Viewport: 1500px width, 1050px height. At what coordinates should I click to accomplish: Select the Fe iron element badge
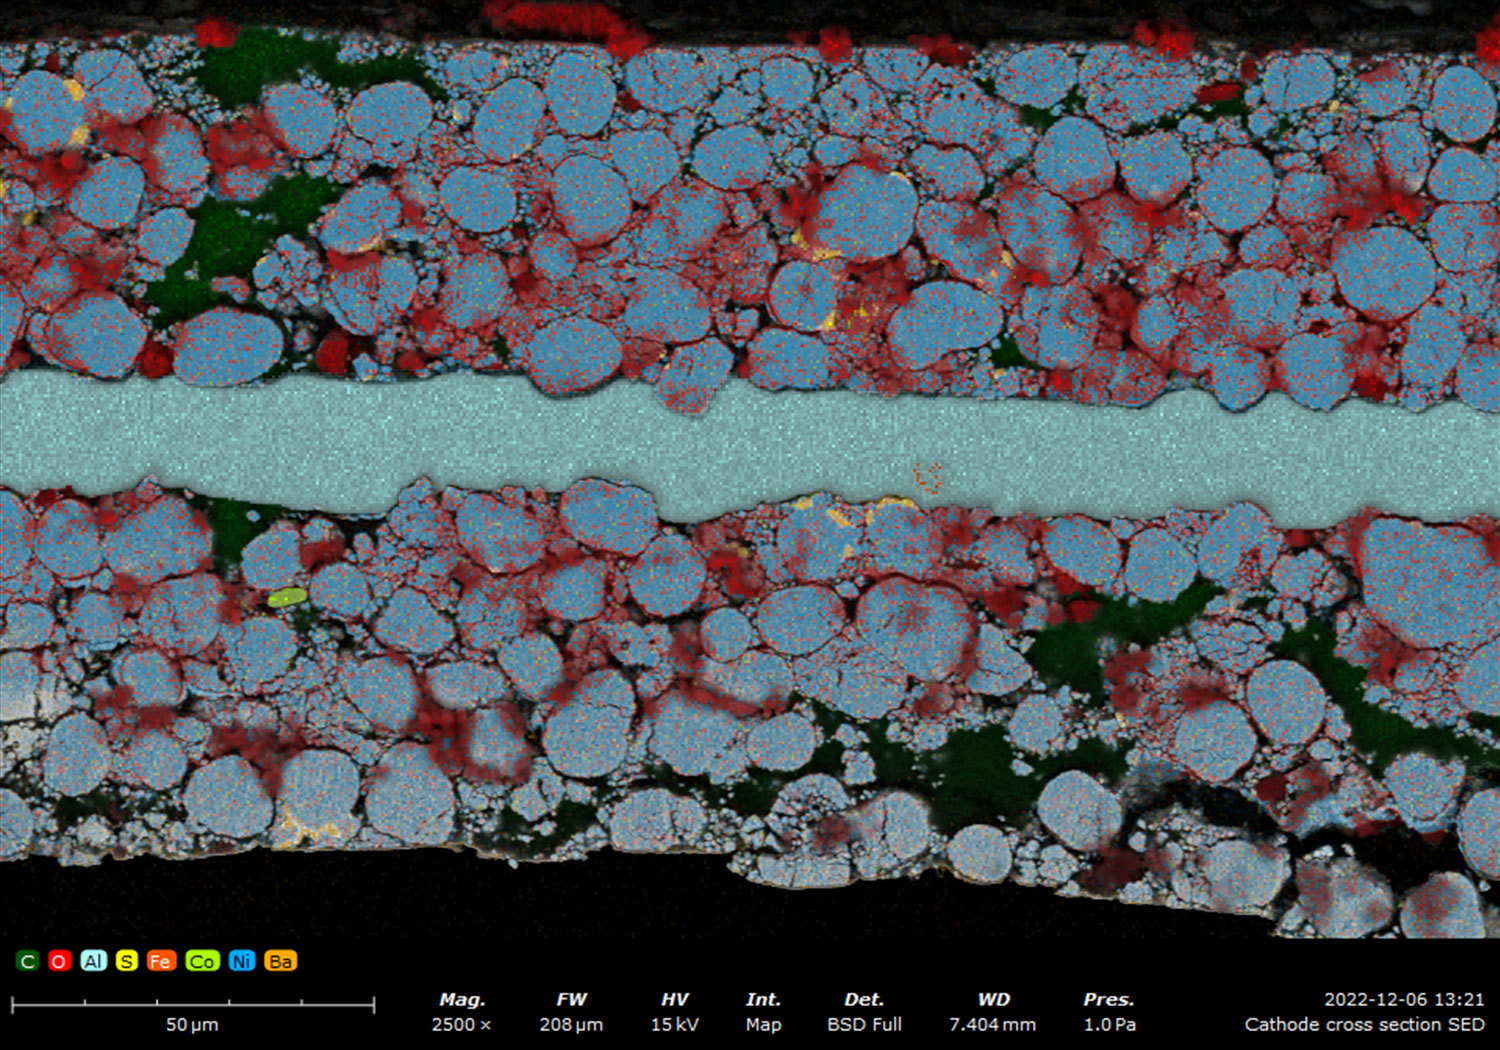tap(161, 961)
